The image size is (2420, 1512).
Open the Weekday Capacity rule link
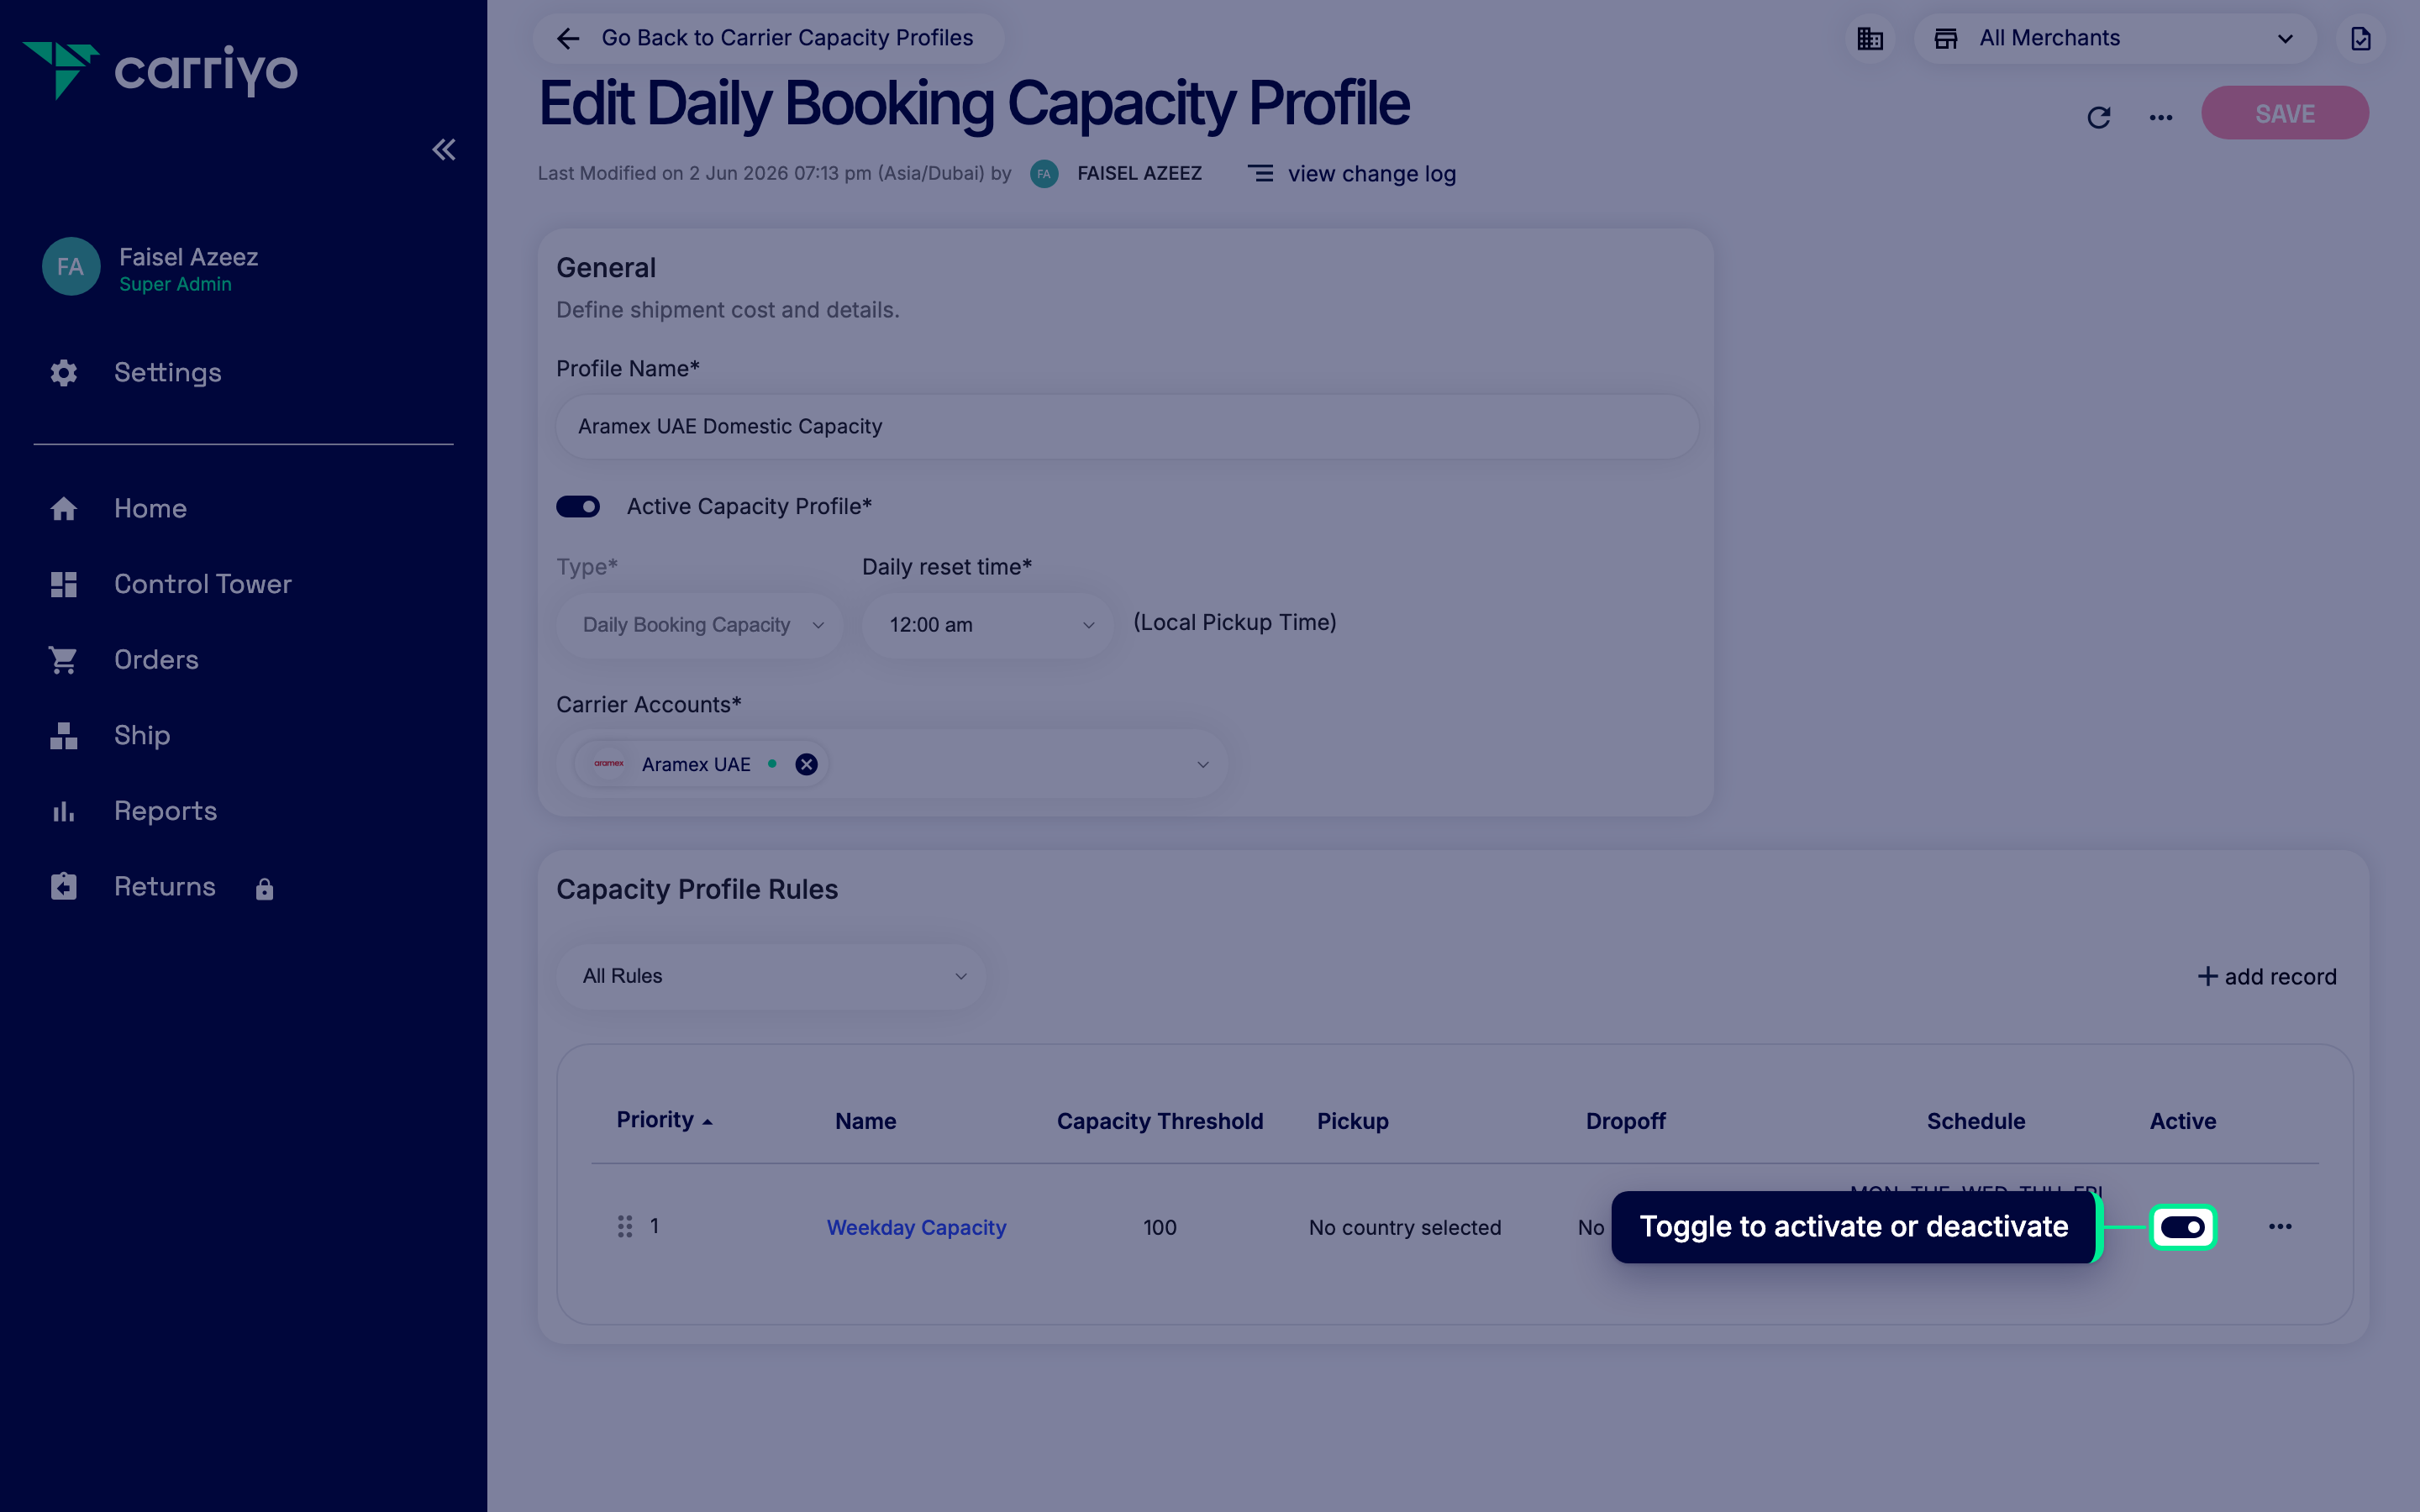pyautogui.click(x=916, y=1227)
